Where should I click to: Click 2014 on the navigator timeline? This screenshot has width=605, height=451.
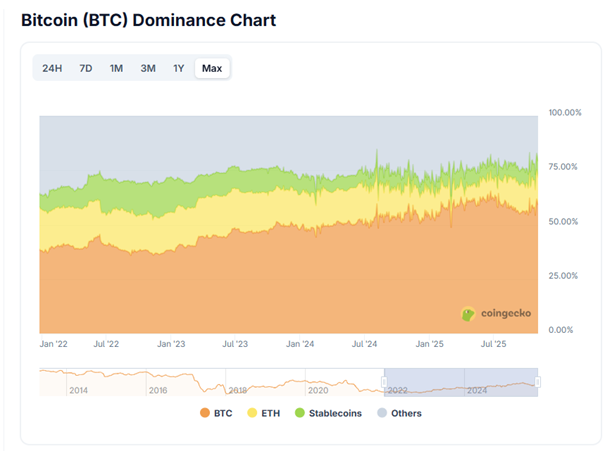(78, 390)
